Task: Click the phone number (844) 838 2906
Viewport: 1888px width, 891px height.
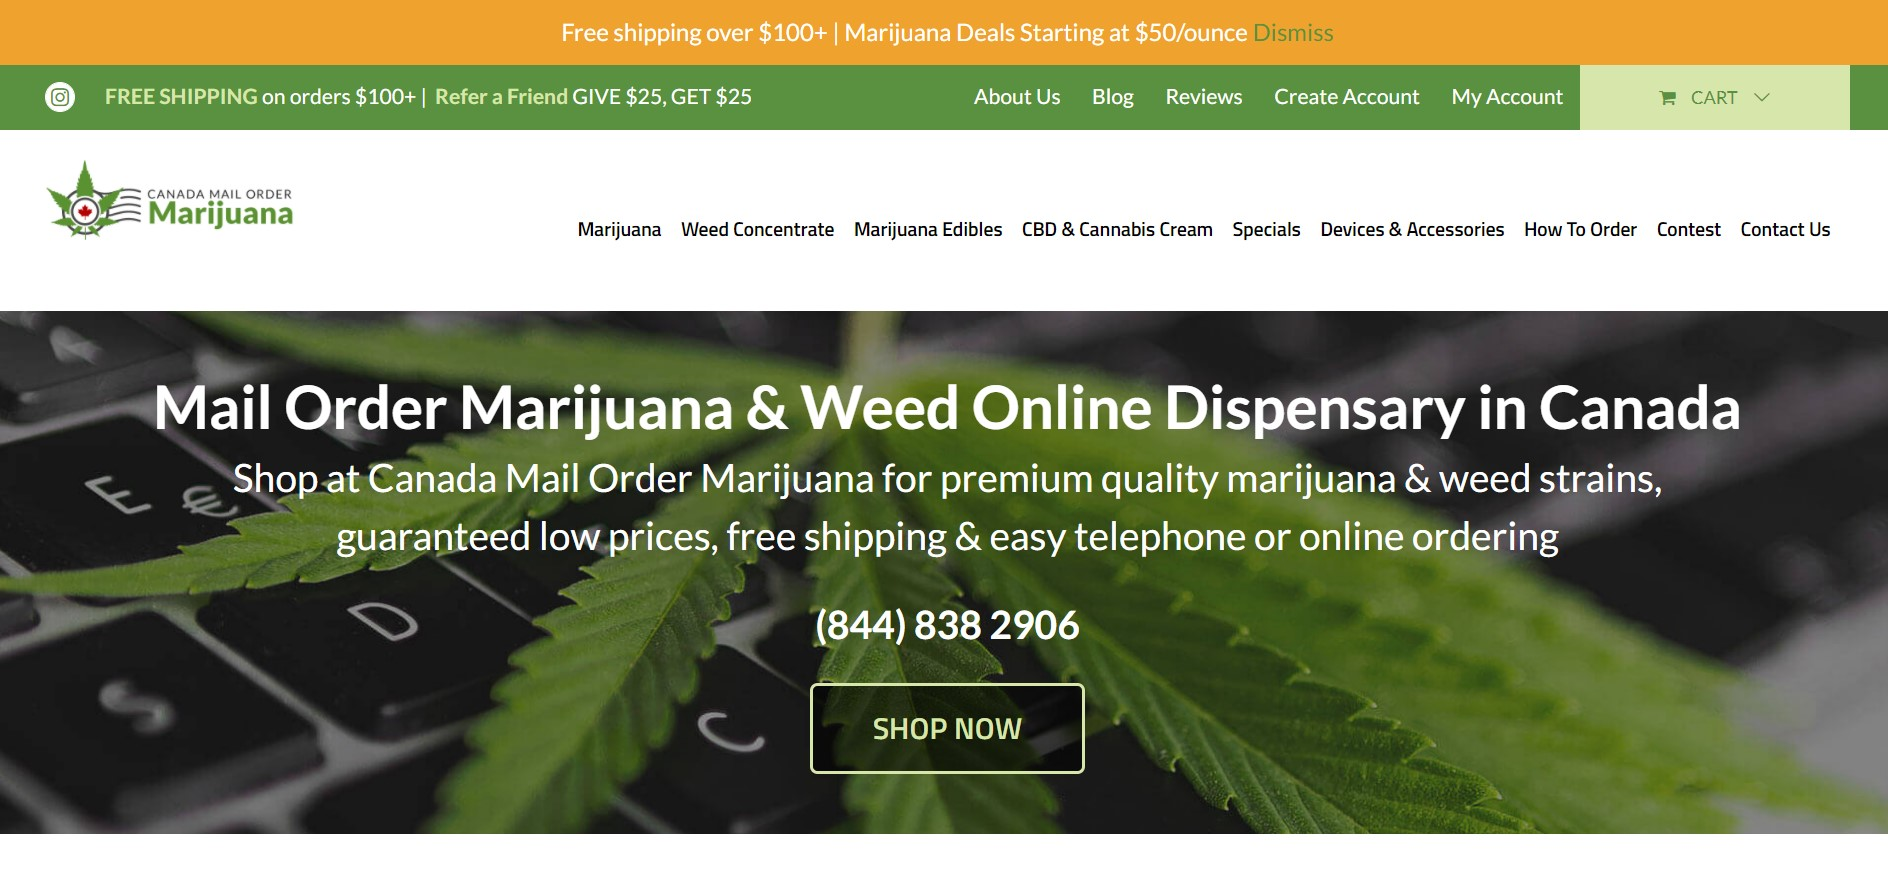Action: point(947,626)
